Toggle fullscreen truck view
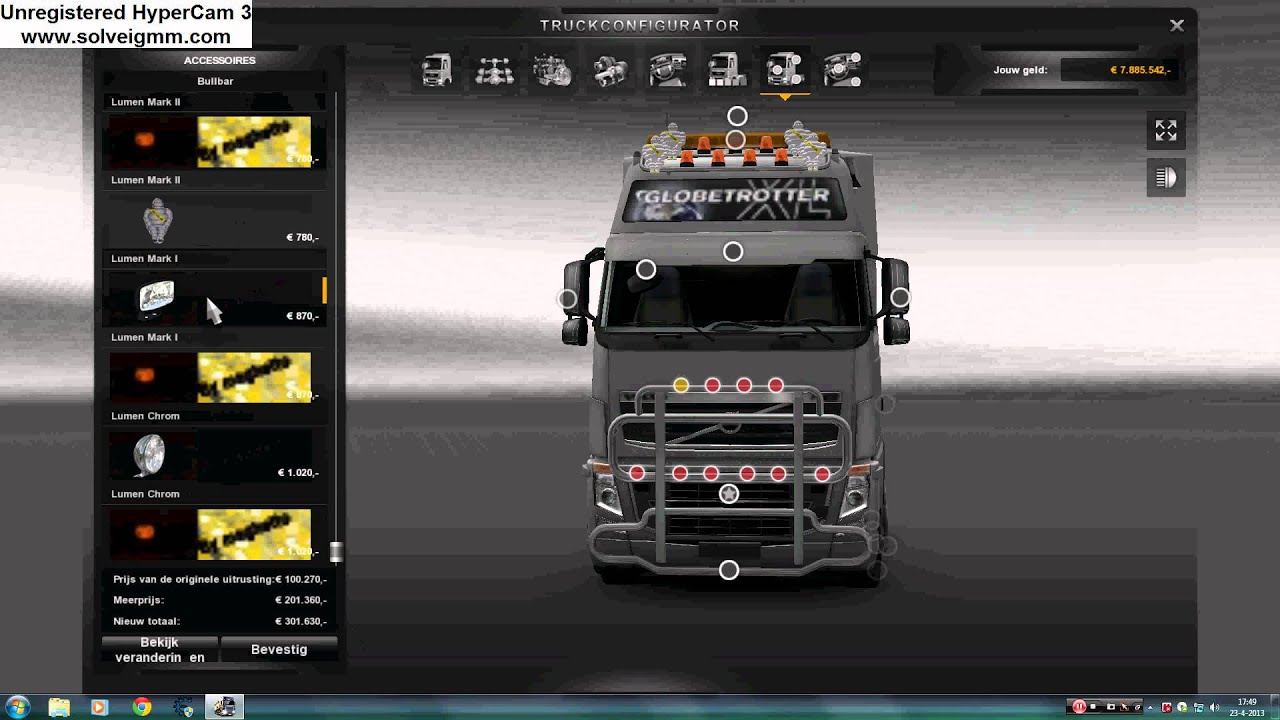Screen dimensions: 1280x720 coord(1166,130)
